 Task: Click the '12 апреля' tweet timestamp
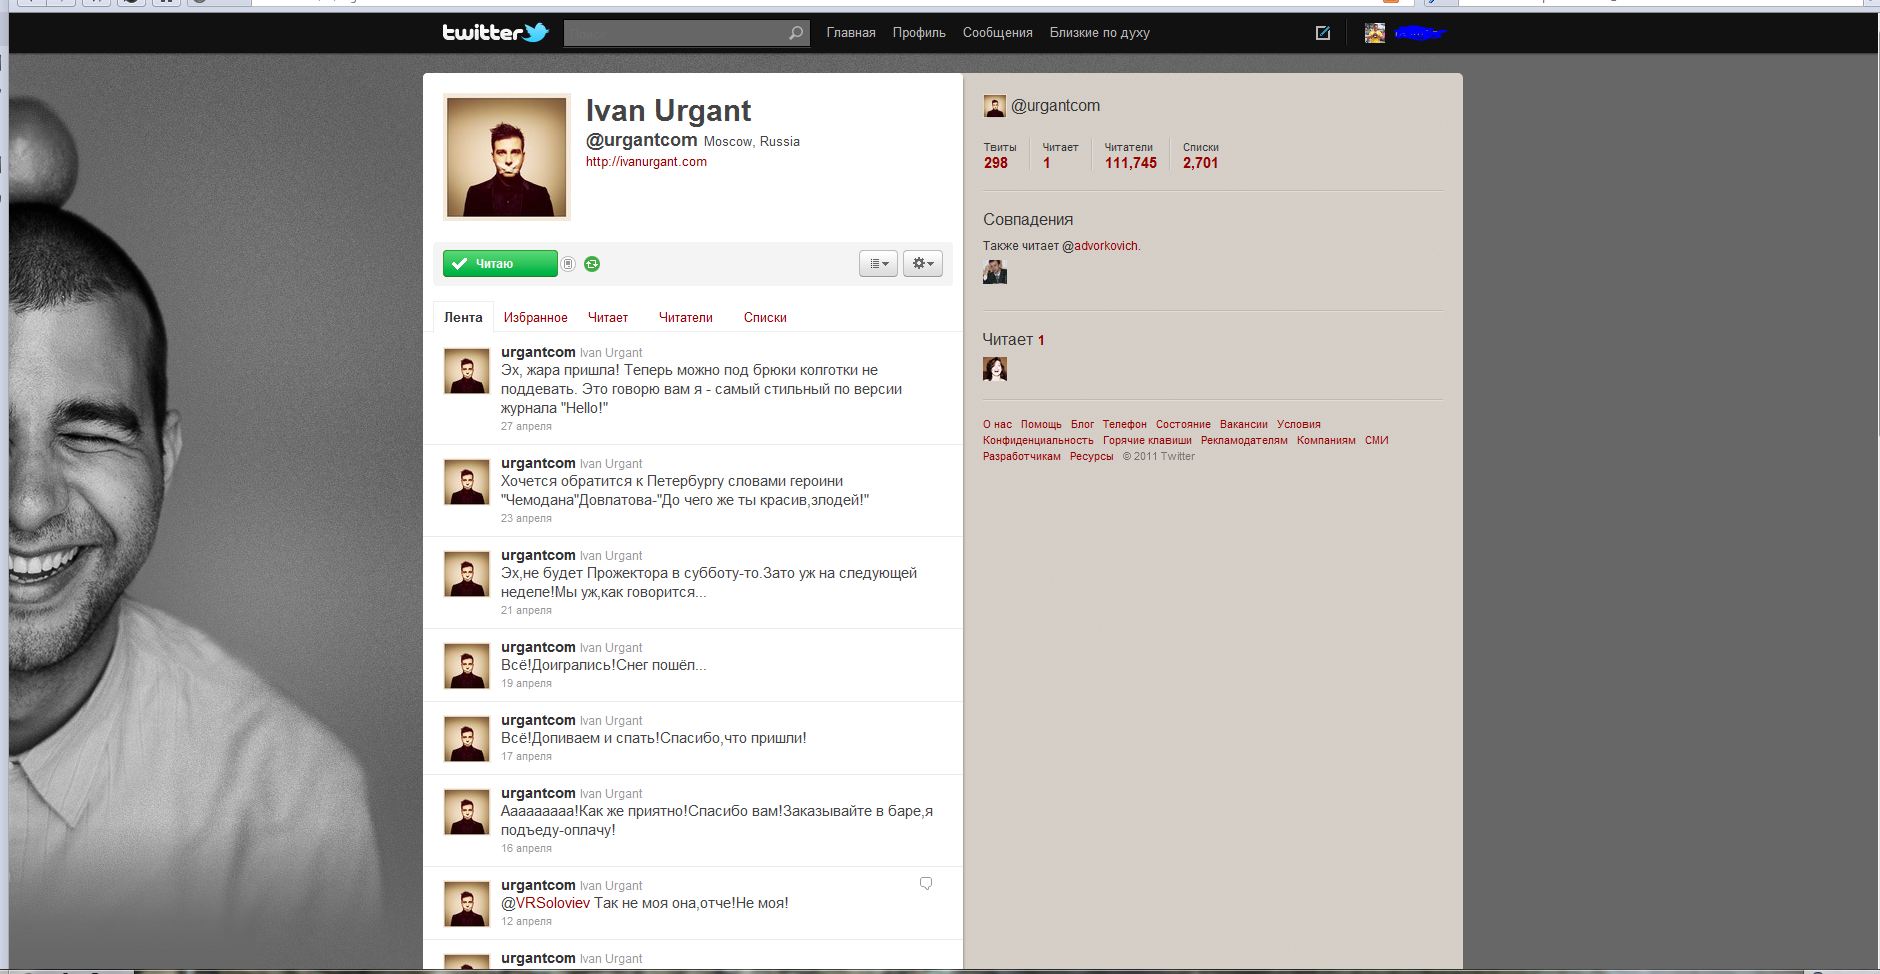pyautogui.click(x=526, y=921)
